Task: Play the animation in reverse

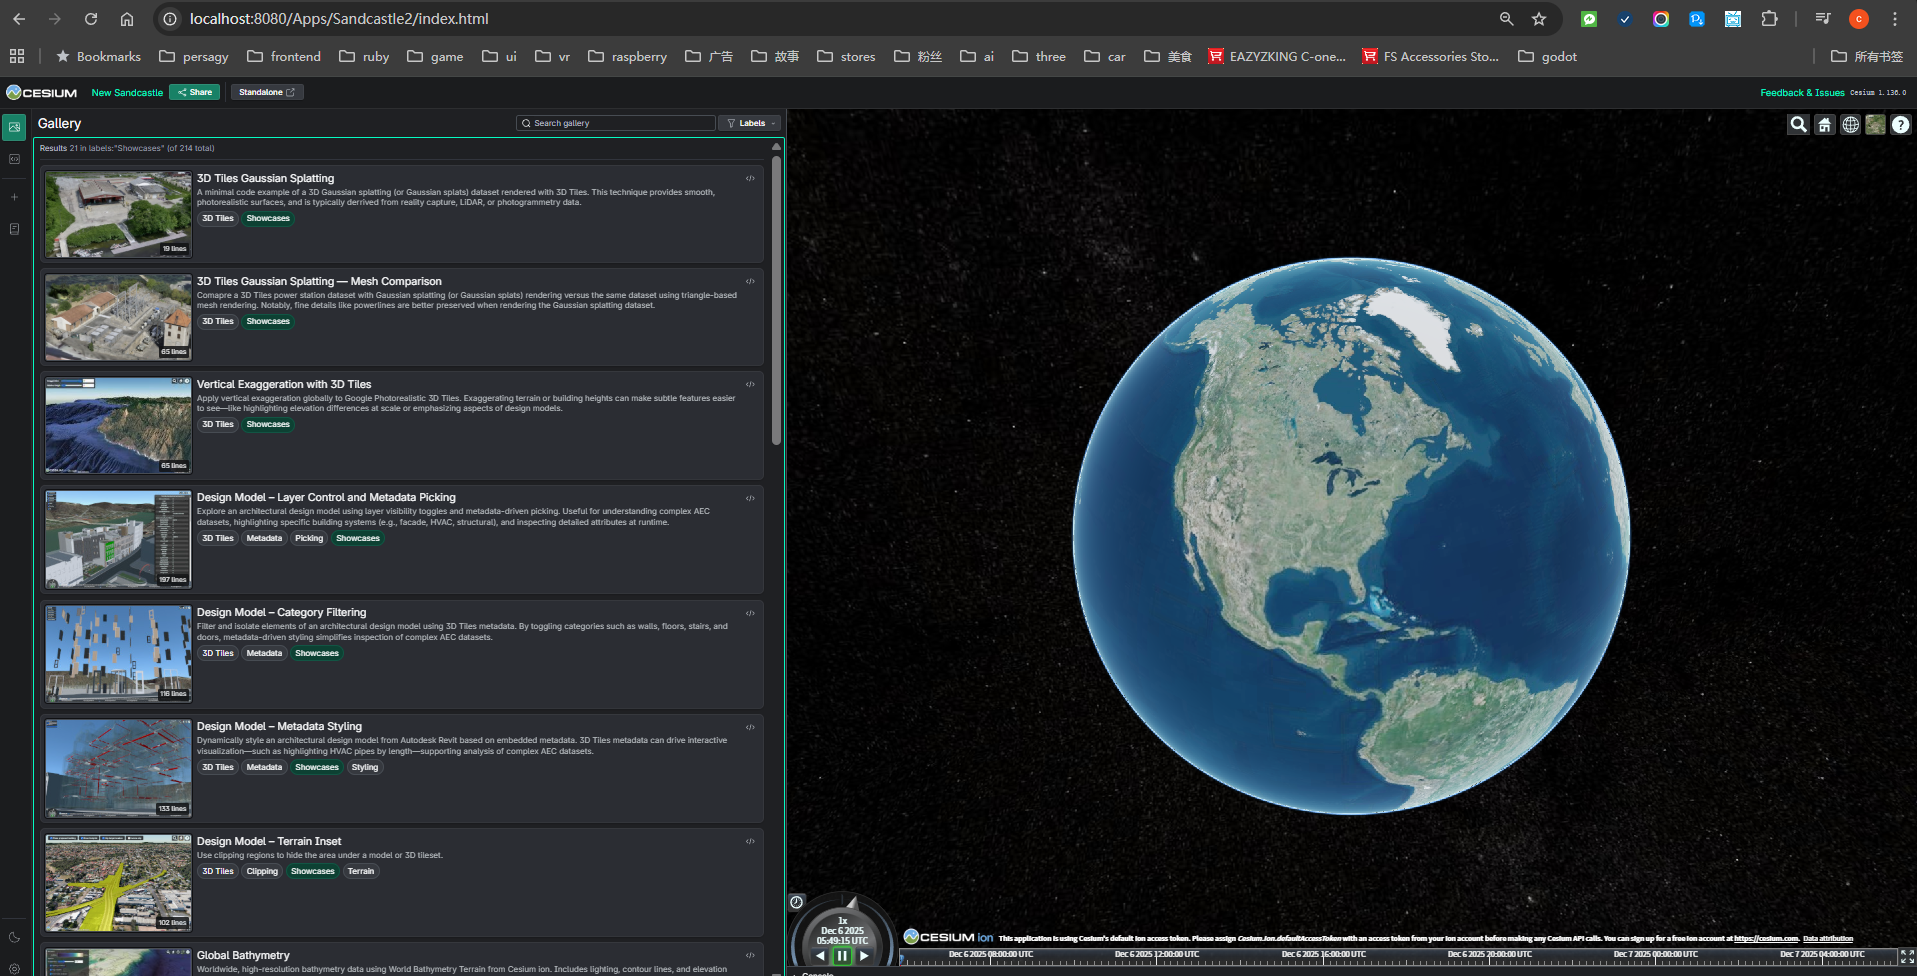Action: pos(821,956)
